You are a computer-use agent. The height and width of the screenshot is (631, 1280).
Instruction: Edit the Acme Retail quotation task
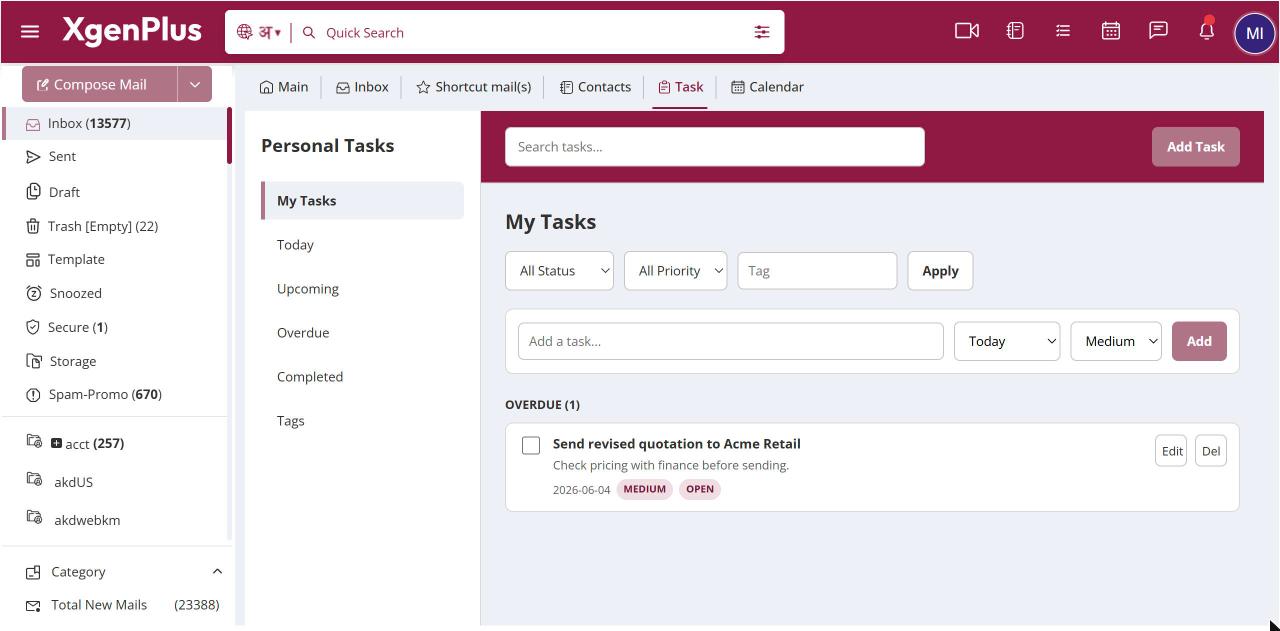click(x=1171, y=450)
